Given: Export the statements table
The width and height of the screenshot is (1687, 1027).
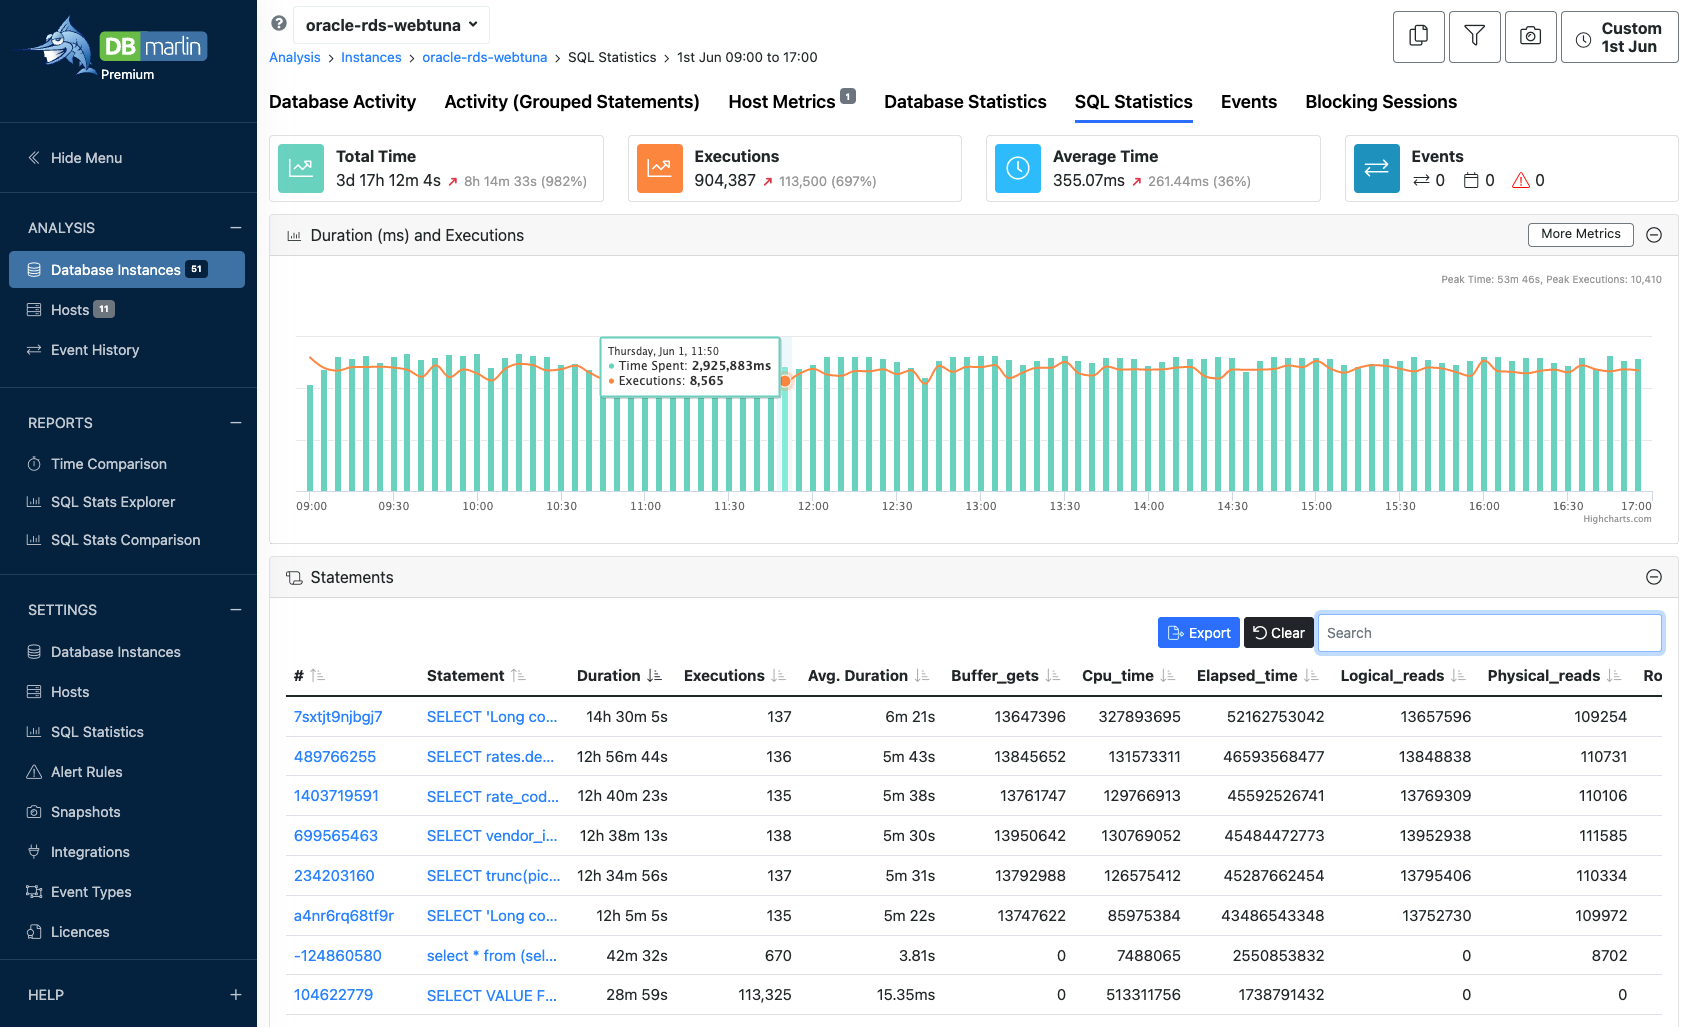Looking at the screenshot, I should (1199, 633).
